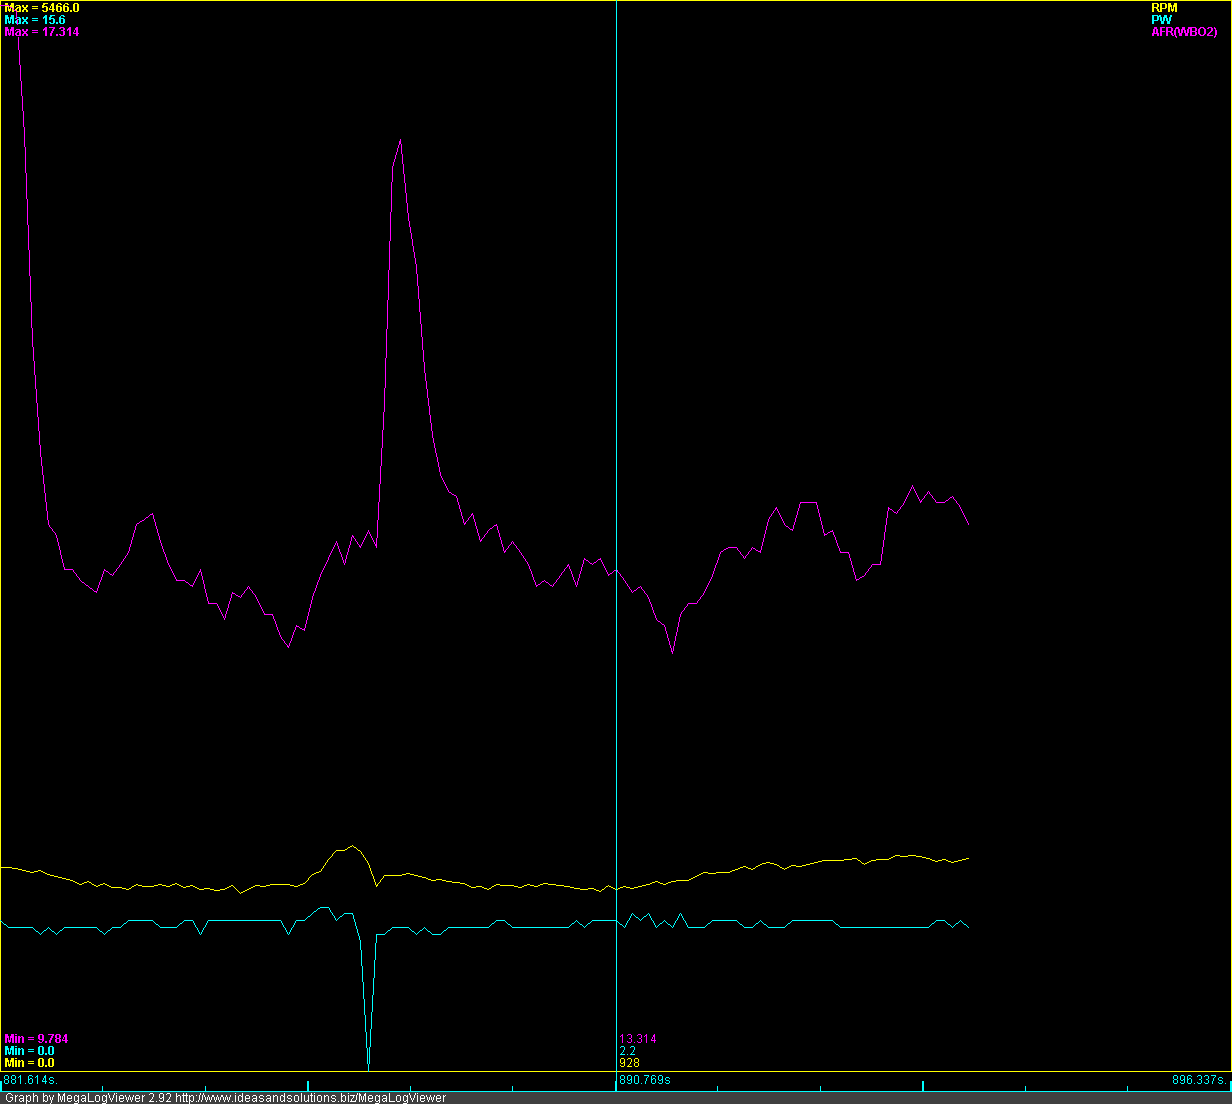The height and width of the screenshot is (1104, 1232).
Task: Click the PW legend label
Action: pyautogui.click(x=1161, y=20)
